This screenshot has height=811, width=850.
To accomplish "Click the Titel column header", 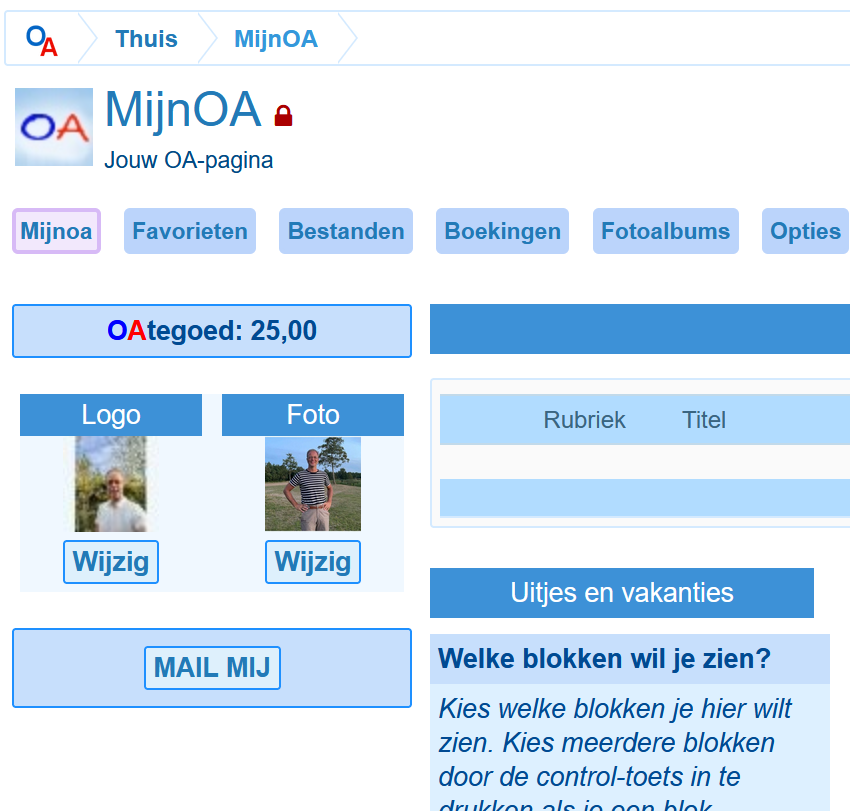I will coord(704,420).
